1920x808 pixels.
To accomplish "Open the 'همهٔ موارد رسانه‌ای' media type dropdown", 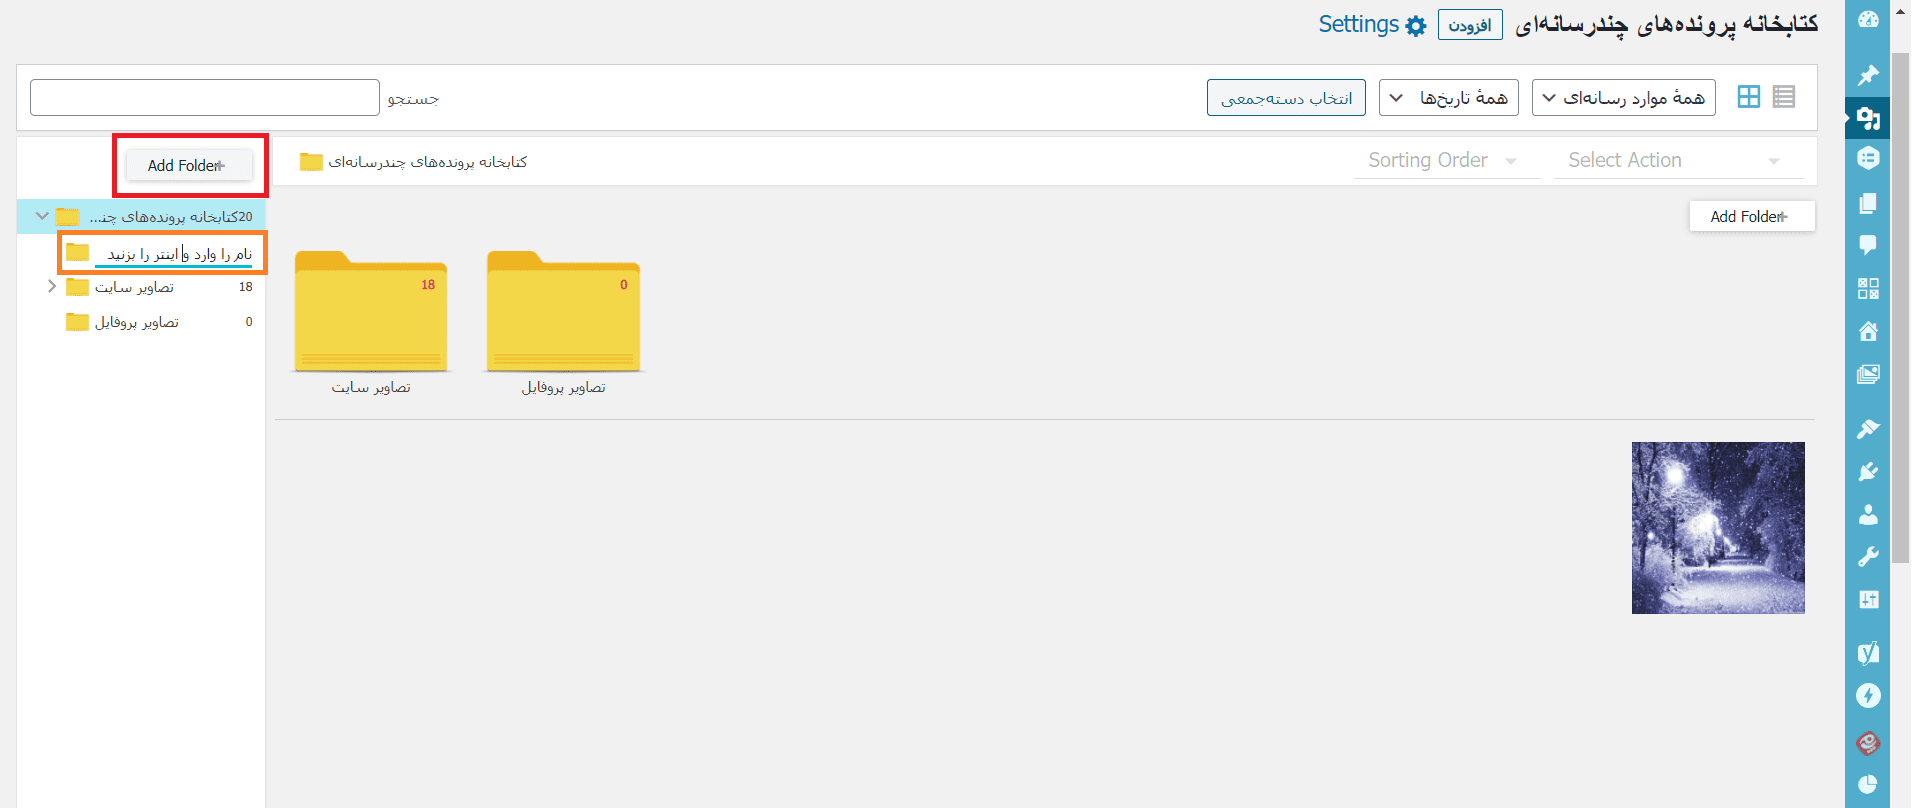I will [1623, 98].
